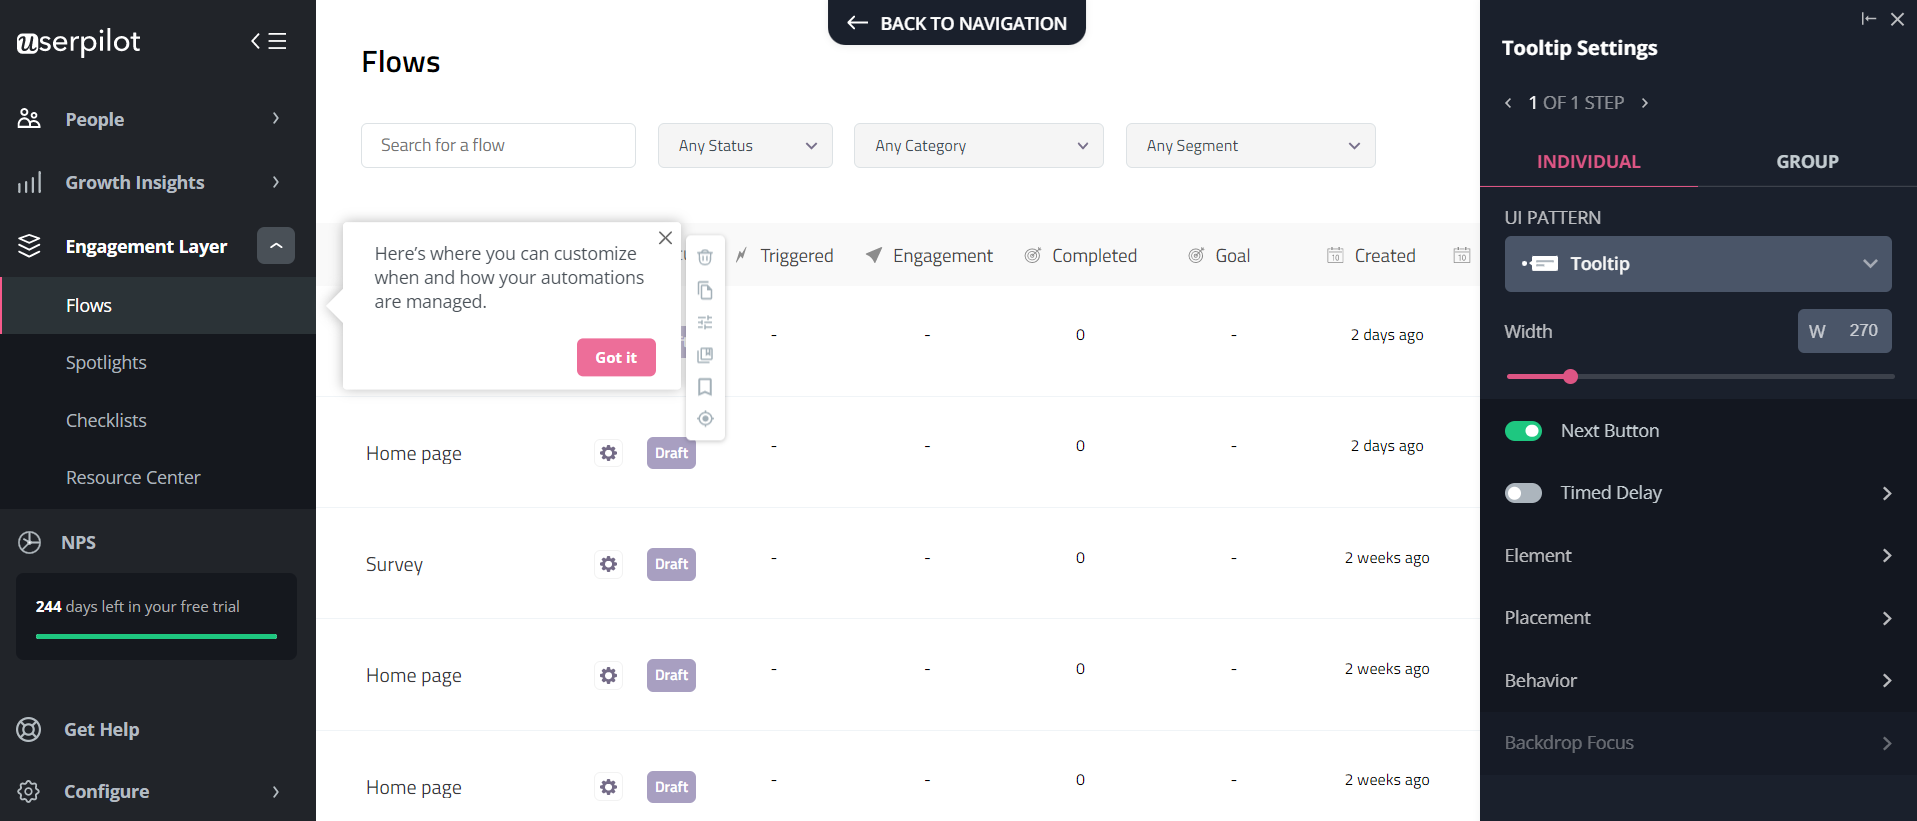This screenshot has width=1917, height=821.
Task: Open the gear settings for the Survey flow
Action: pos(608,564)
